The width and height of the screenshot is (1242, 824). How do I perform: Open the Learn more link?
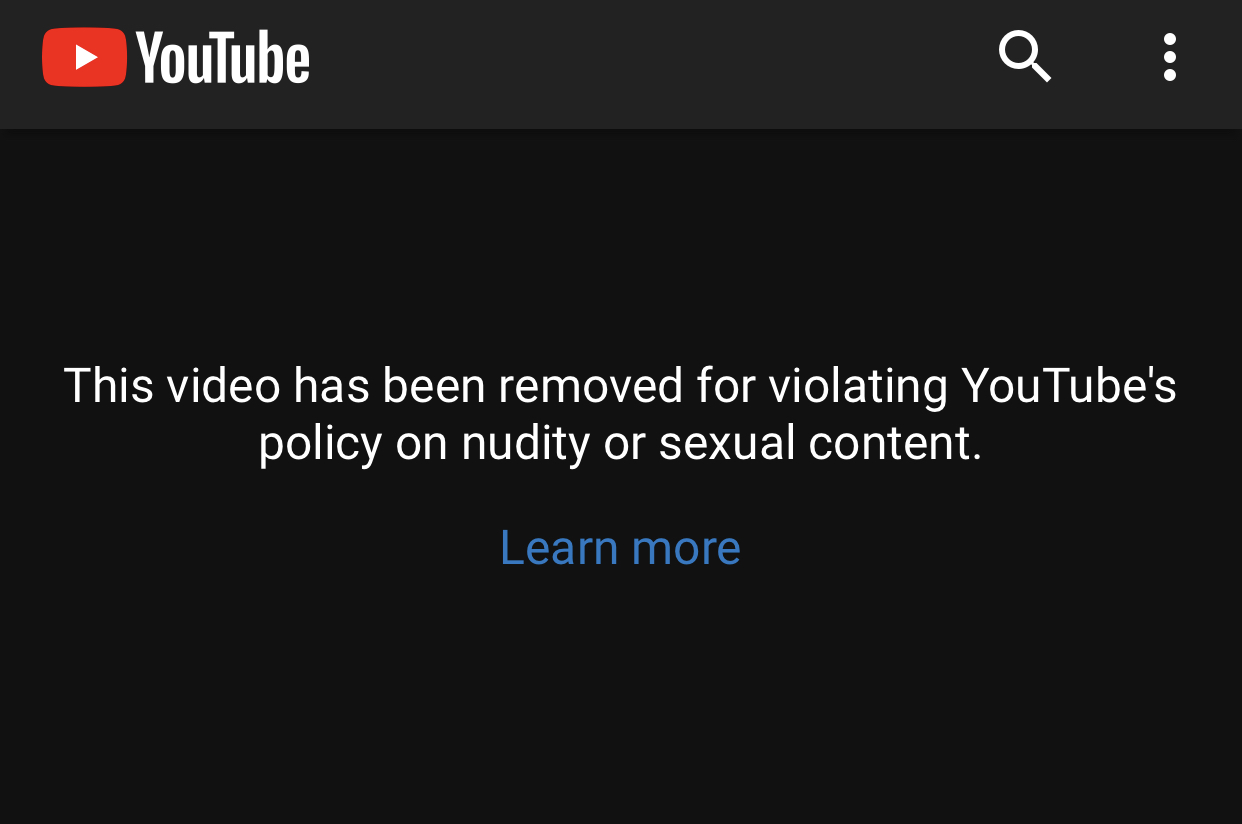(620, 547)
